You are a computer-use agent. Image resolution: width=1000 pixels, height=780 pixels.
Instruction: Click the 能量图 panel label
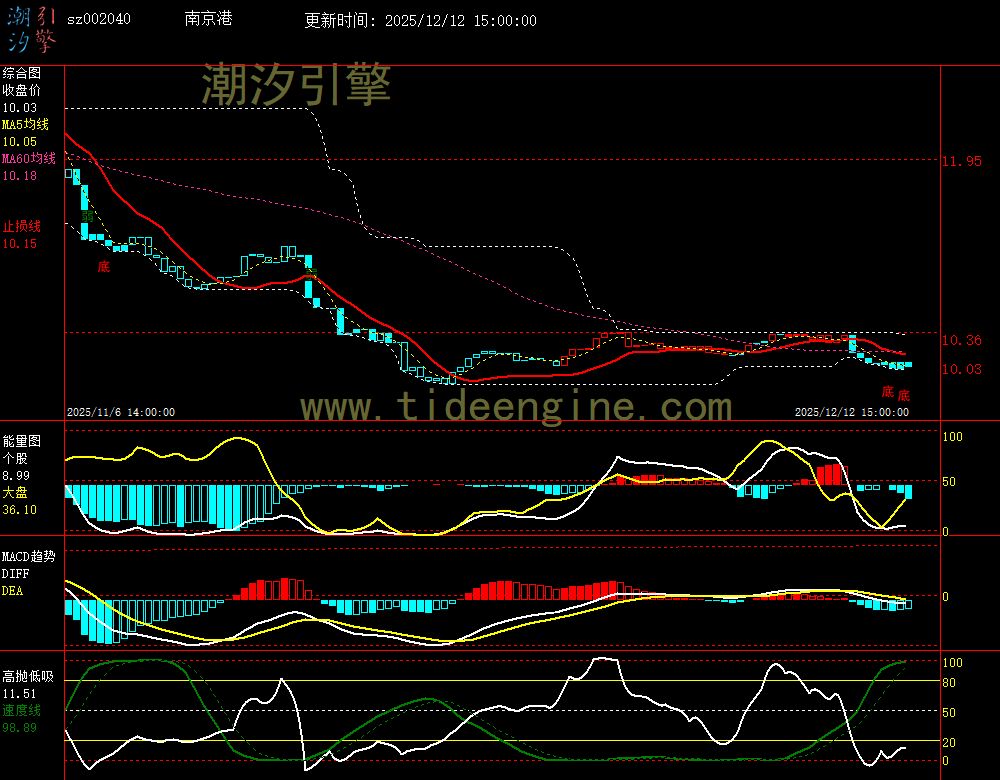tap(21, 441)
